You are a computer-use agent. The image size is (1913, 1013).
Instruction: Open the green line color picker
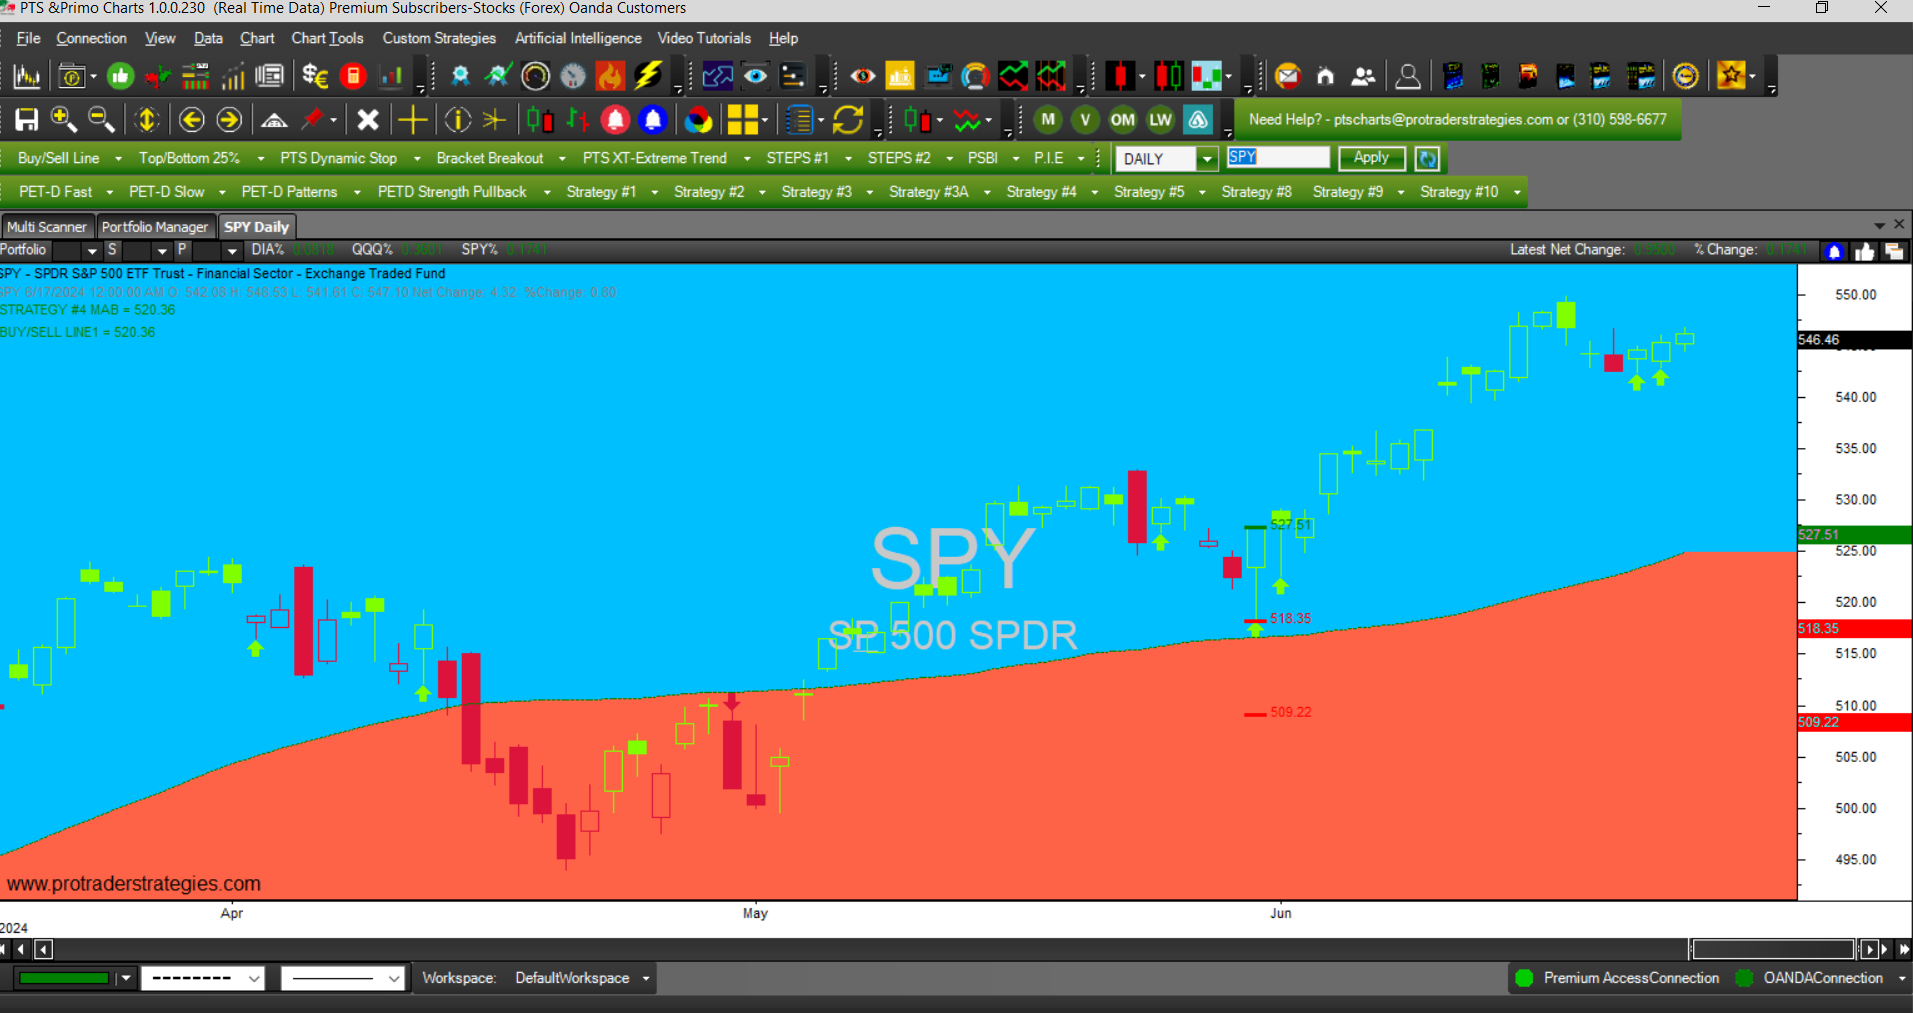pyautogui.click(x=126, y=979)
